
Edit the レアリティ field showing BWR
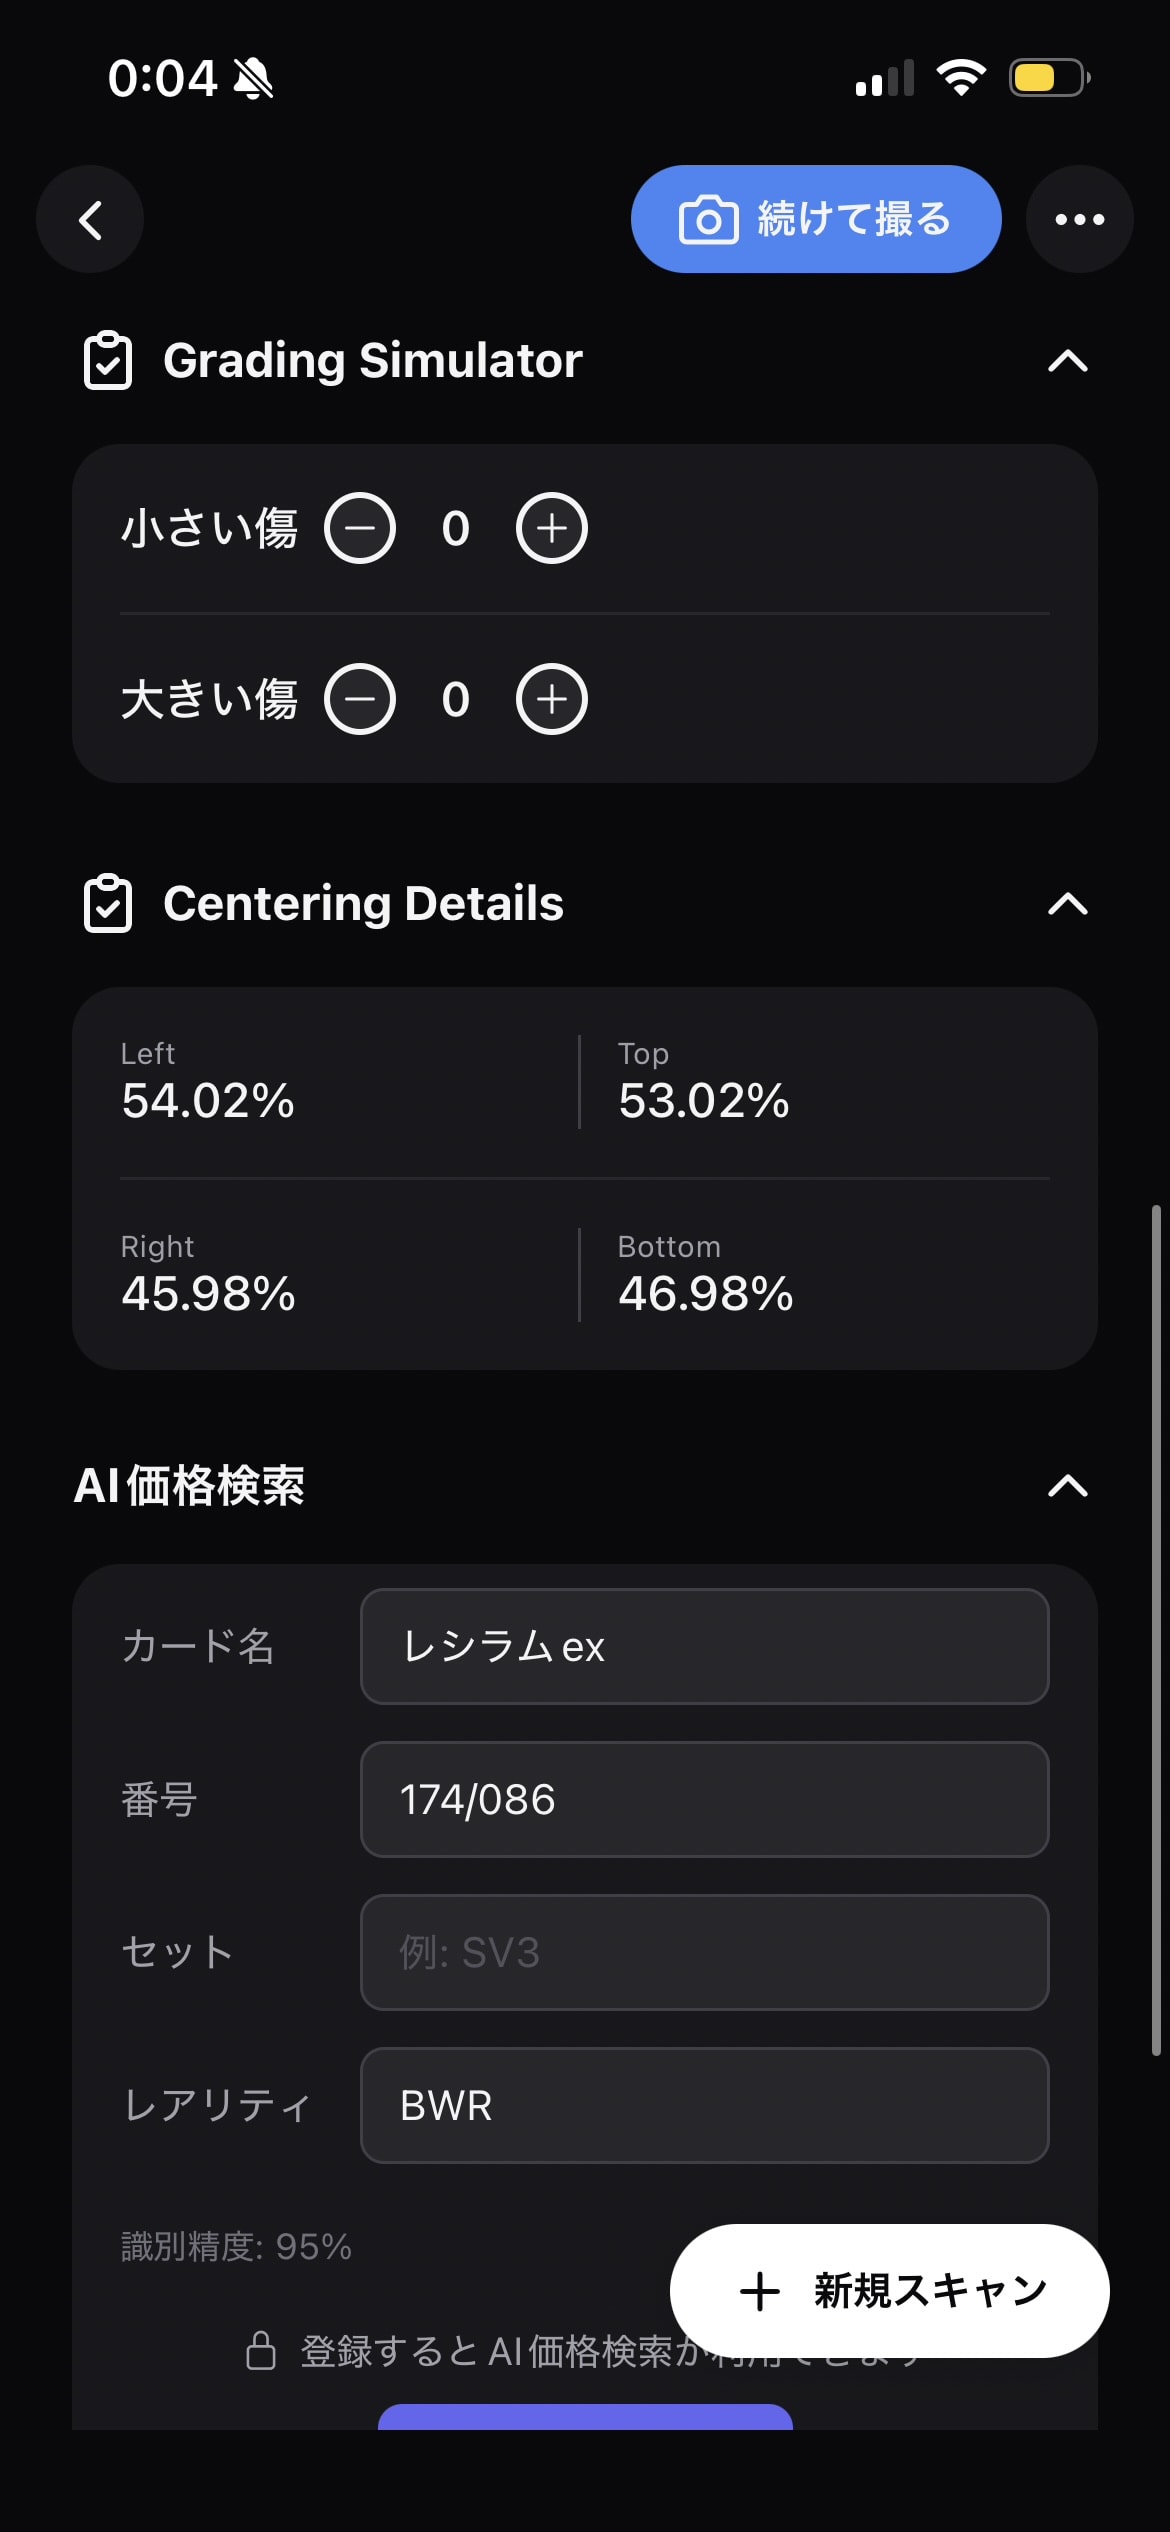click(705, 2105)
